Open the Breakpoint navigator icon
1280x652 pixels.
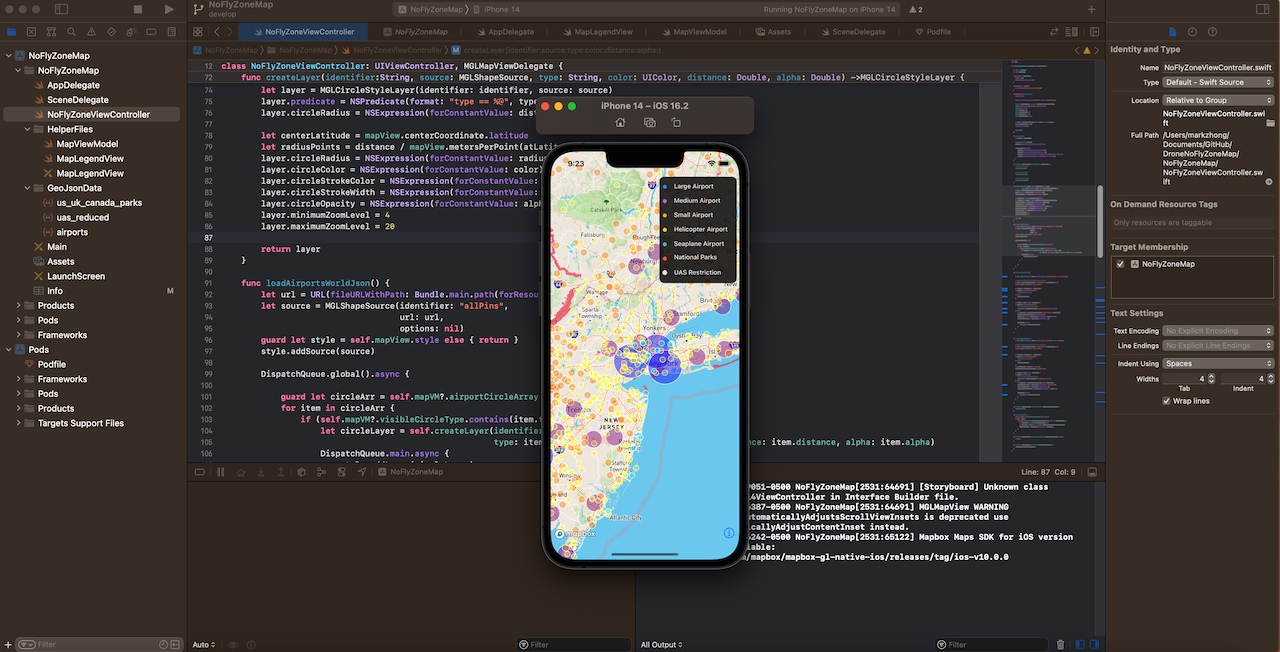coord(151,31)
